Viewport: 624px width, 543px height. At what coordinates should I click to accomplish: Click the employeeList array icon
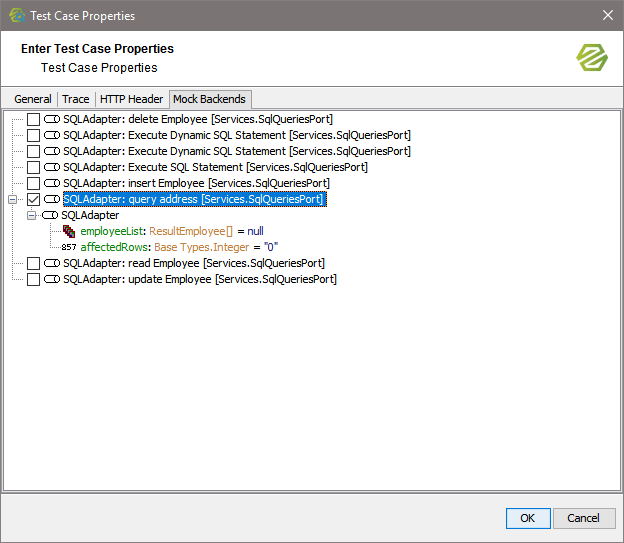(69, 231)
